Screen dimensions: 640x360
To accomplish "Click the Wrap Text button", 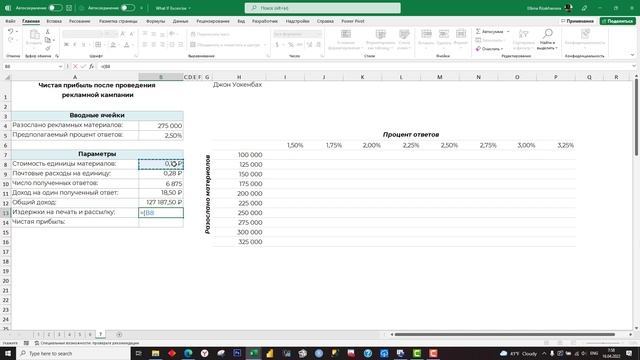I will [x=210, y=34].
